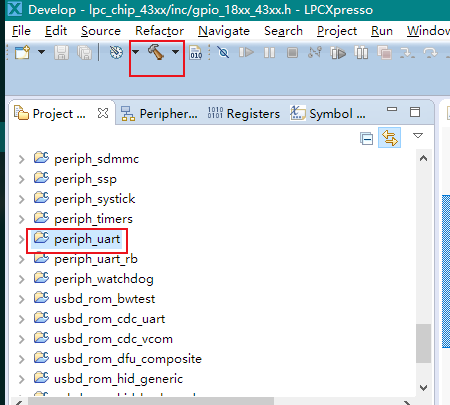Click the vertical scrollbar down arrow
The height and width of the screenshot is (405, 450).
coord(424,388)
